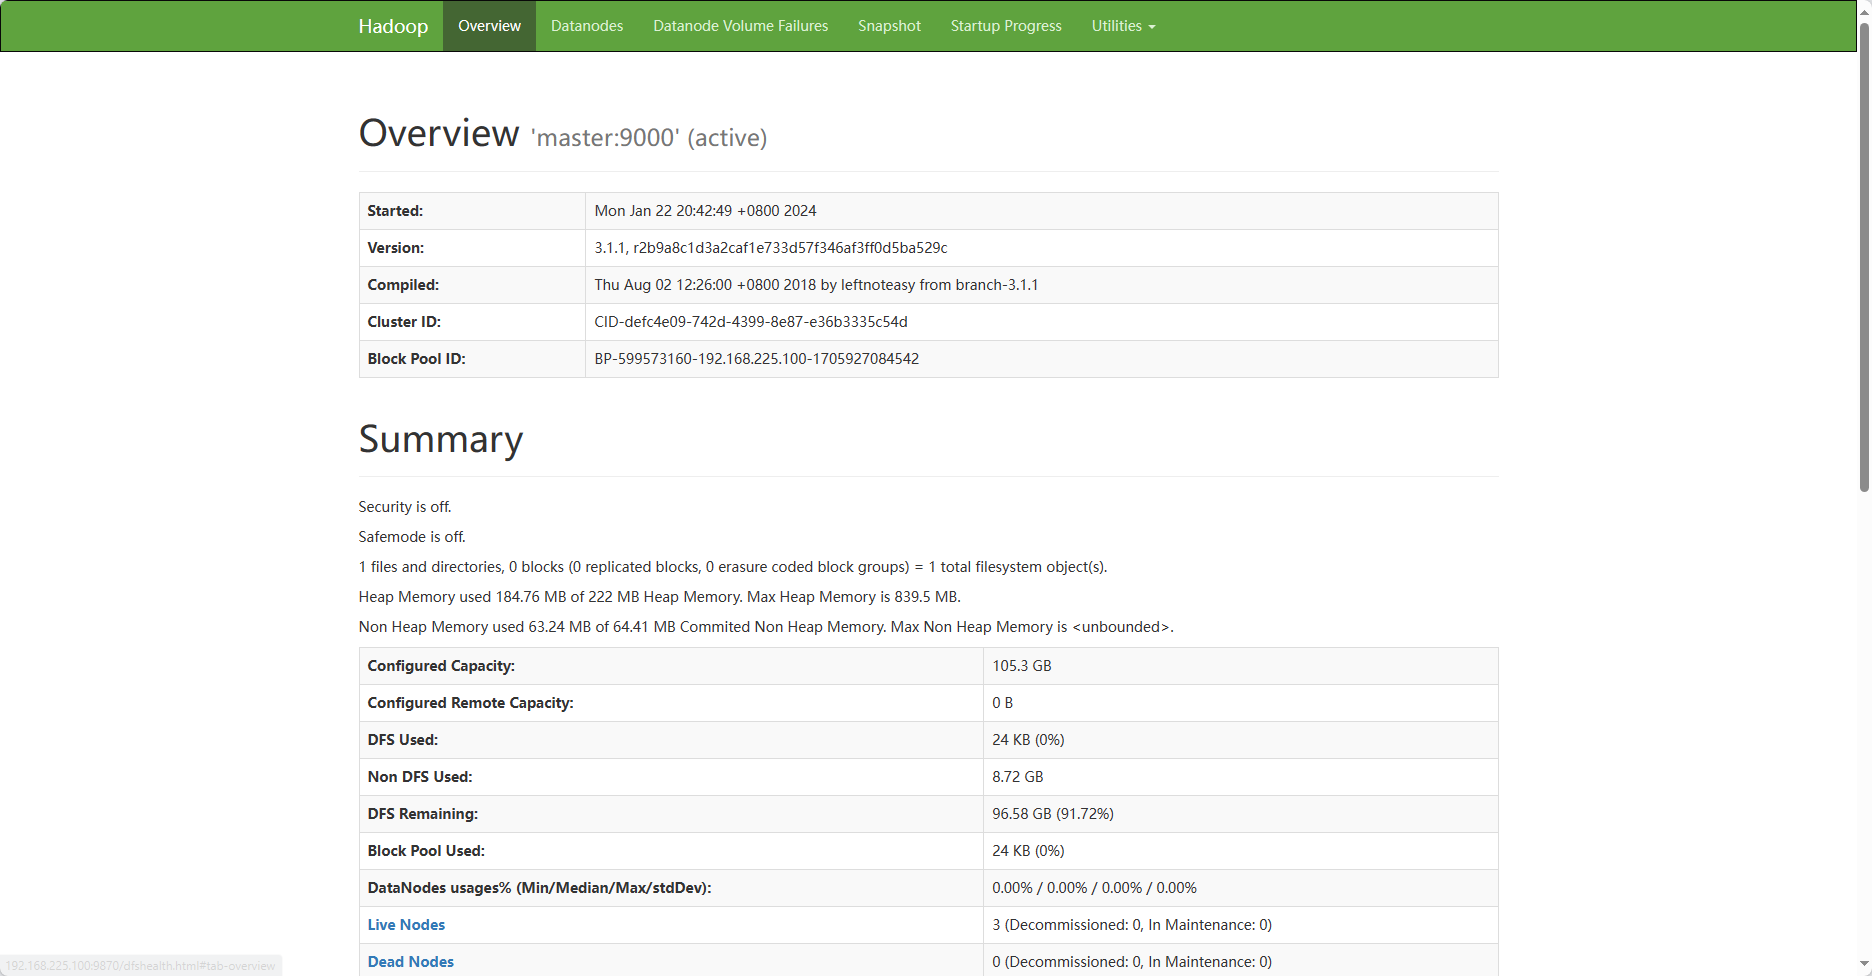Select DFS Remaining value 96.58 GB
Image resolution: width=1872 pixels, height=976 pixels.
coord(1053,814)
